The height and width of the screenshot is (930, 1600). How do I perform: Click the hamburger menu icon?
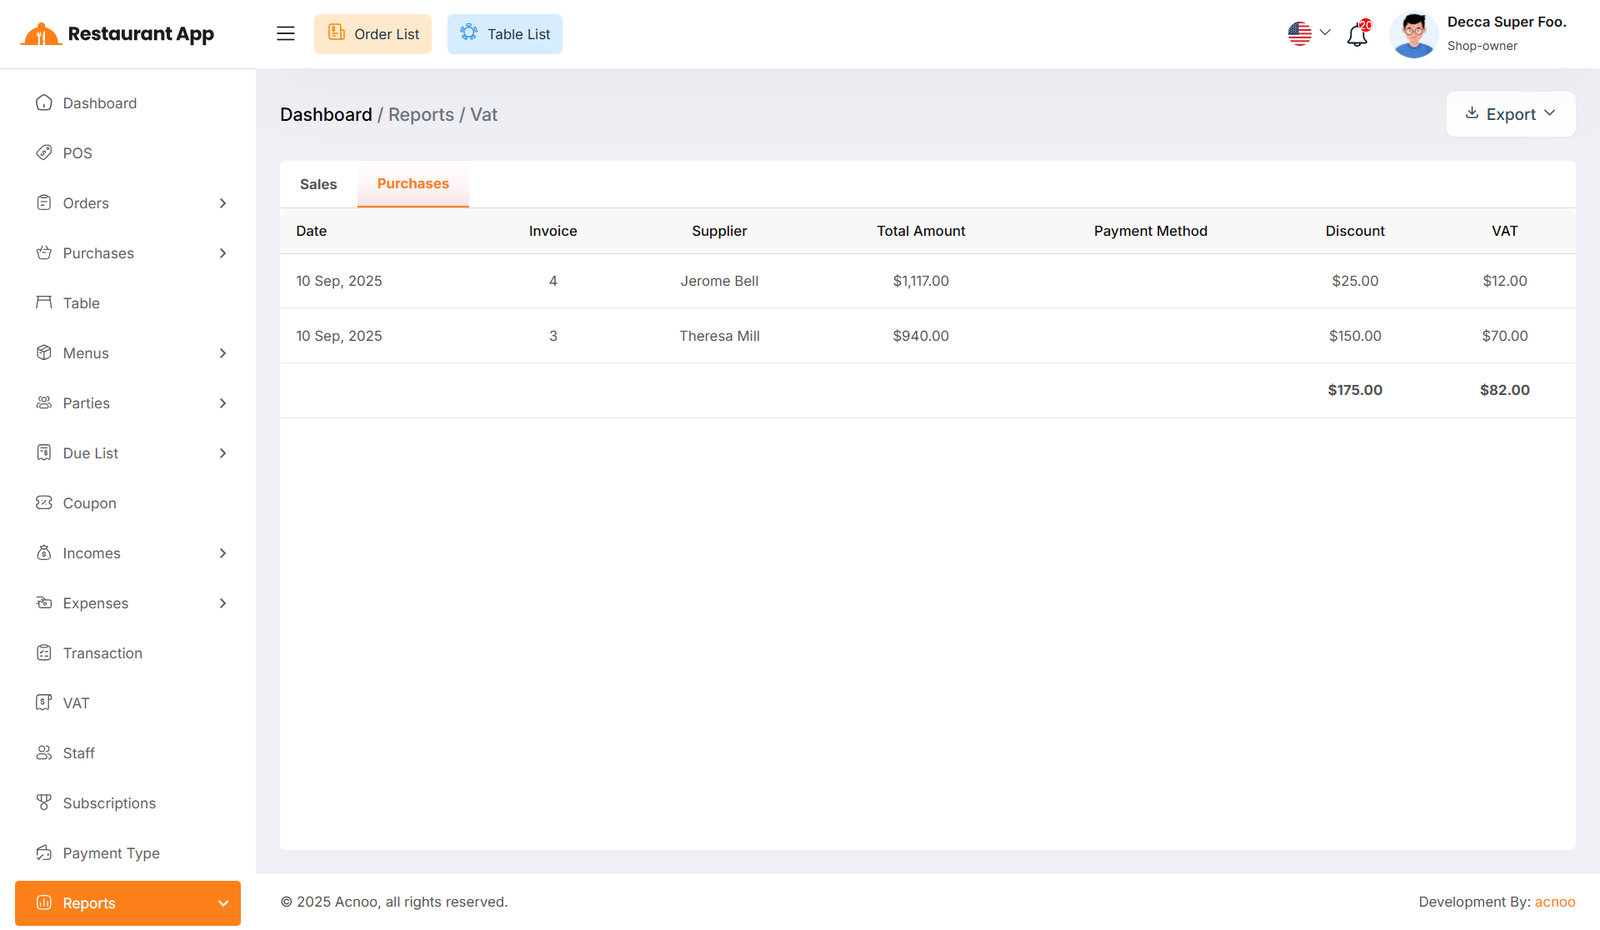tap(286, 34)
